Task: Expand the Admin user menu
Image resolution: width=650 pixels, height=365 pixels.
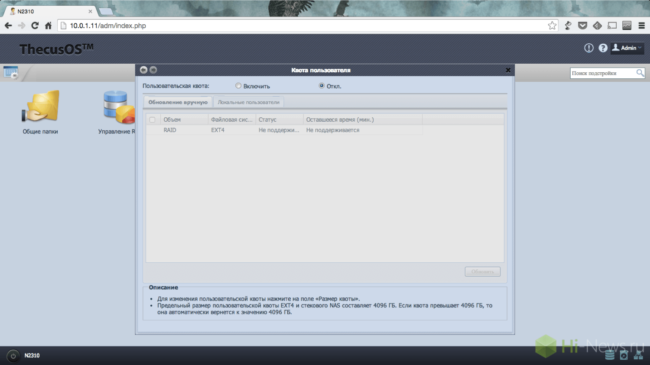Action: pyautogui.click(x=627, y=48)
